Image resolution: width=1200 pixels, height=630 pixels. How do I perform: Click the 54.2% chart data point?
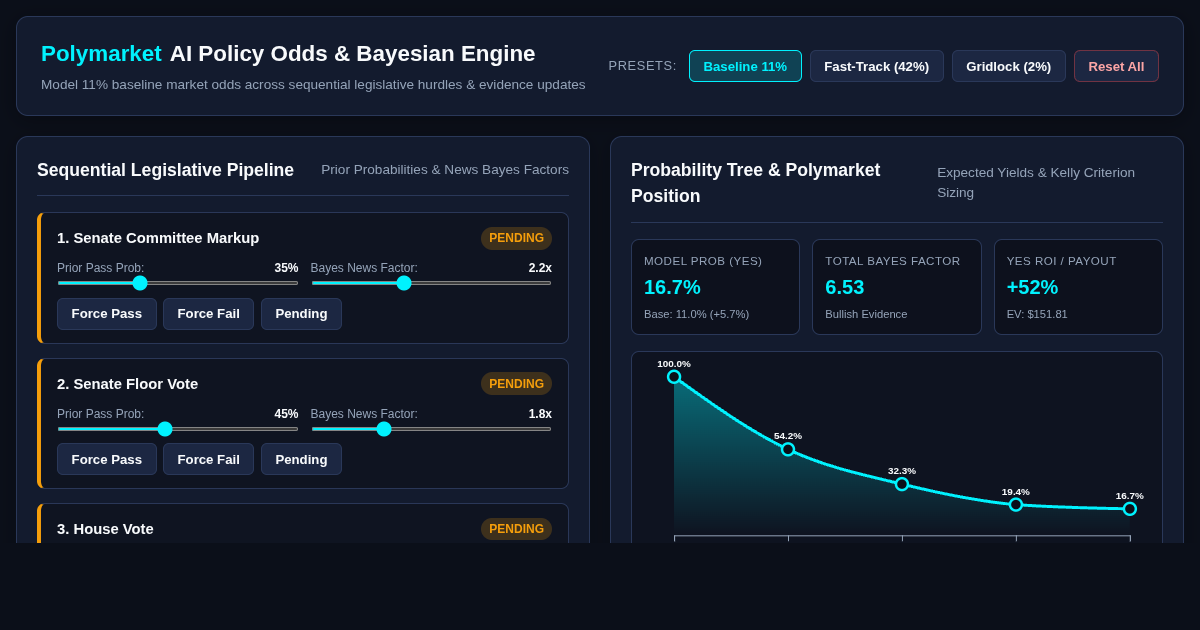[788, 449]
